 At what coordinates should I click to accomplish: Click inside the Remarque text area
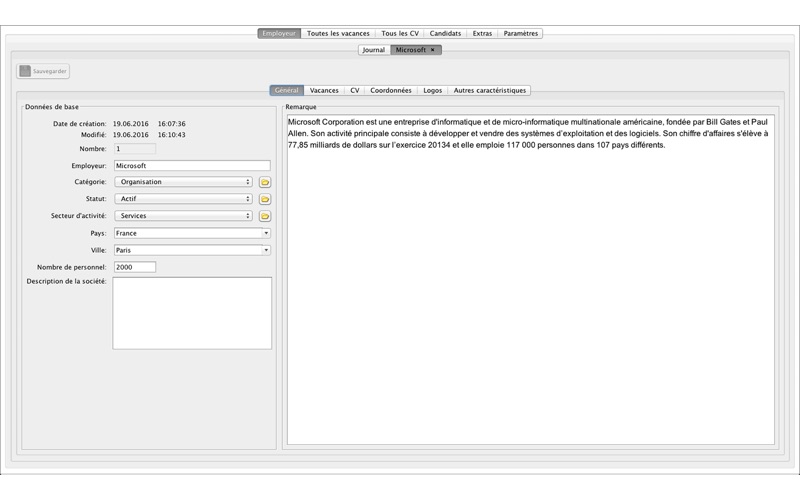click(531, 280)
